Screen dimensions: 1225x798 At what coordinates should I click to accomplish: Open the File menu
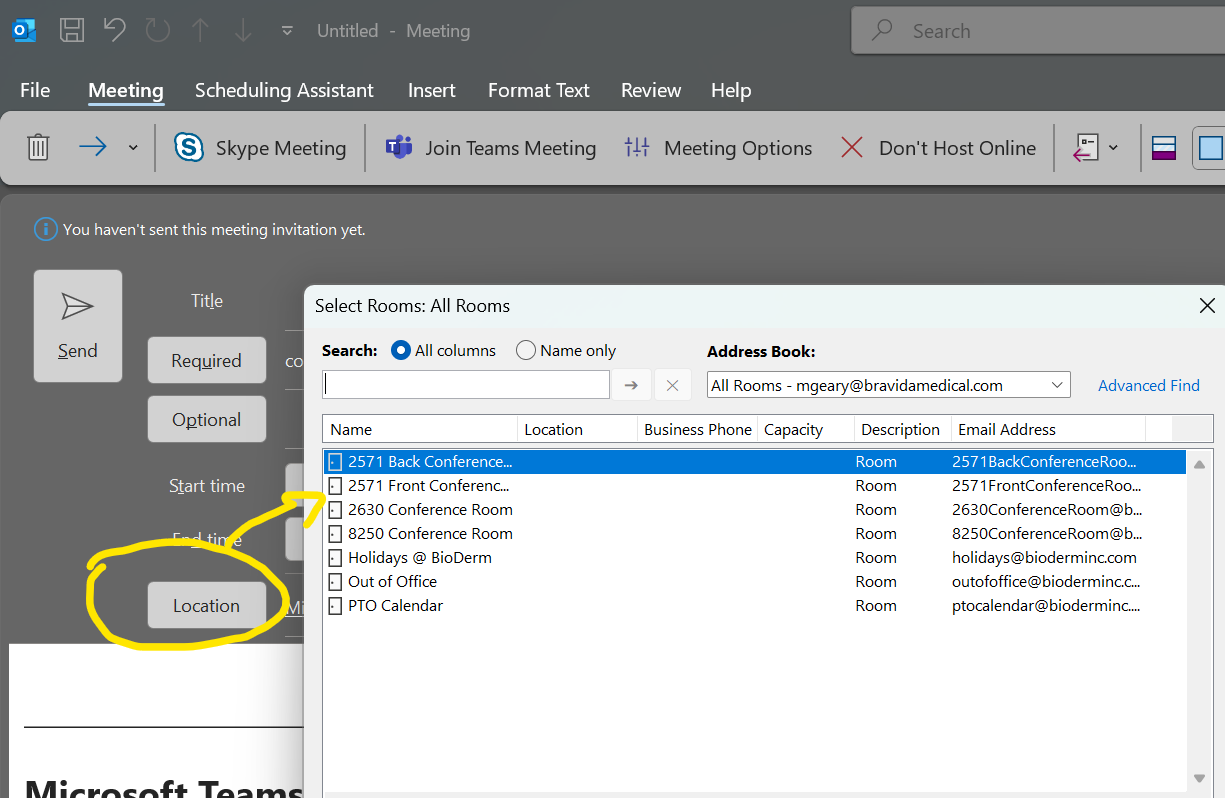35,90
